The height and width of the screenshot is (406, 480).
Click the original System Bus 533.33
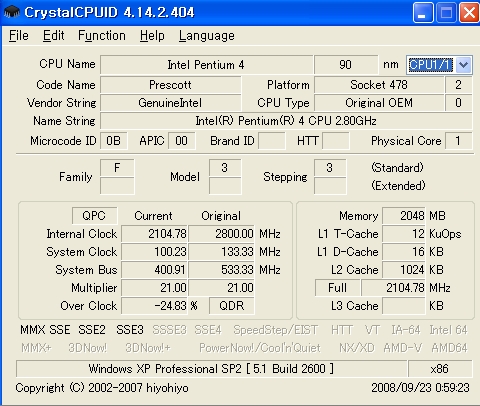(x=222, y=270)
